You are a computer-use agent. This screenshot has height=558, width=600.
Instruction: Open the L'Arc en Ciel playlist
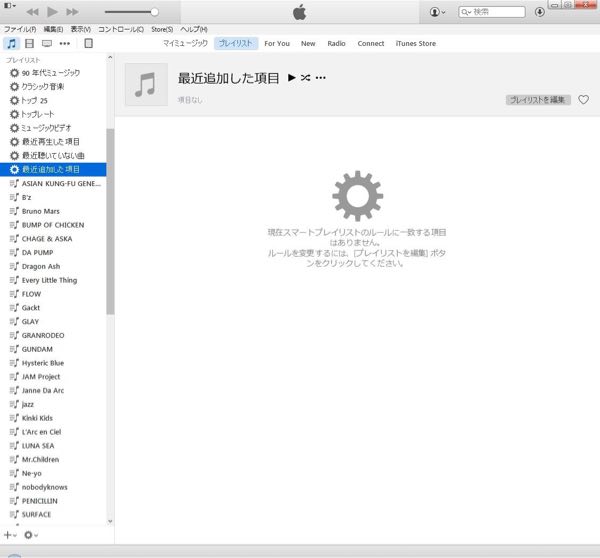coord(53,432)
